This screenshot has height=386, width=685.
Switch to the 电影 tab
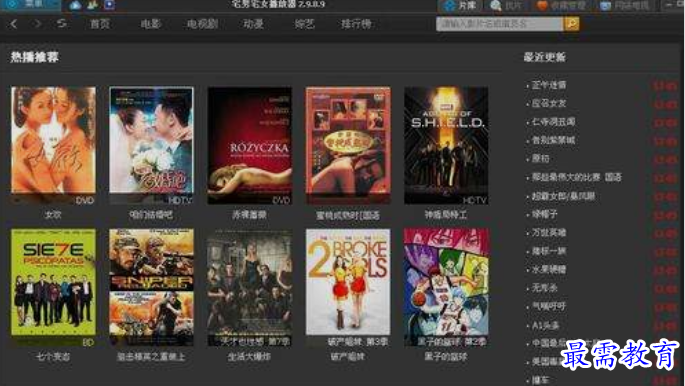[x=151, y=24]
